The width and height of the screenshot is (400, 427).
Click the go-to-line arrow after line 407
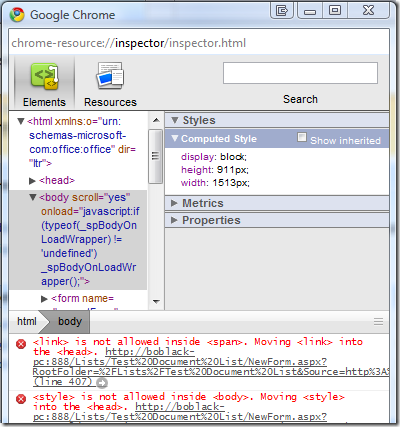102,383
